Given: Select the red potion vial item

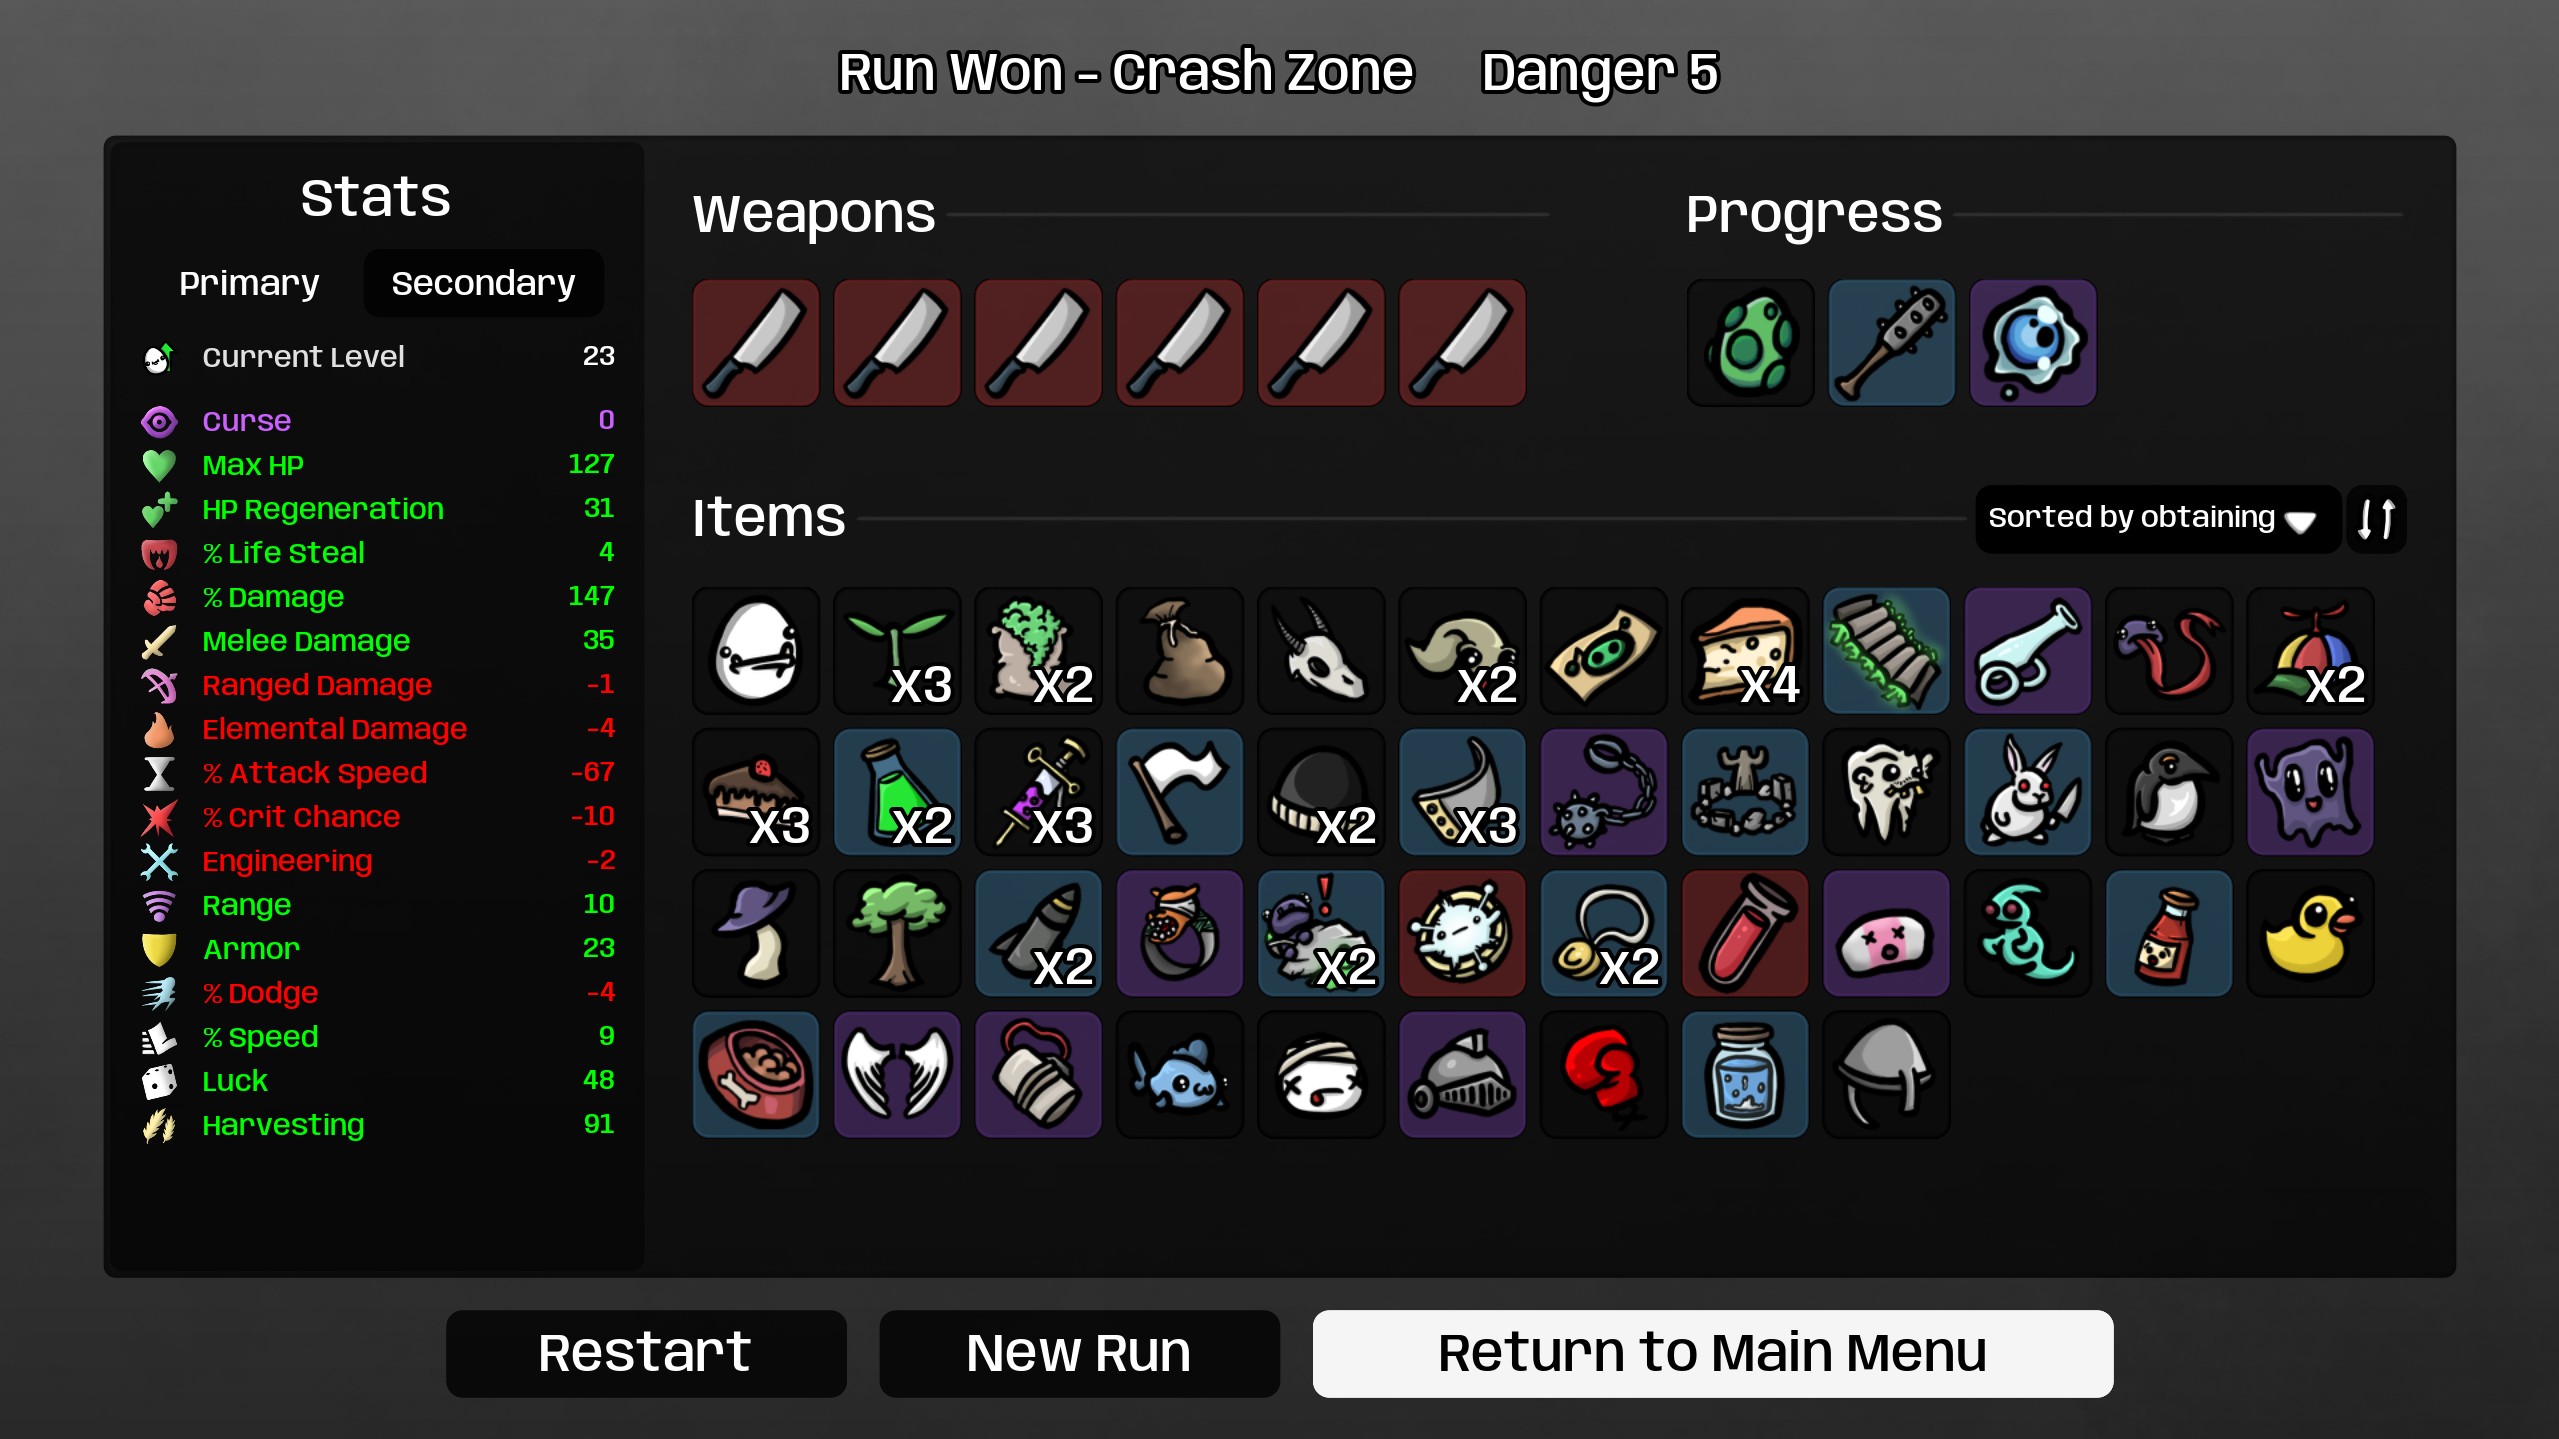Looking at the screenshot, I should coord(1745,933).
